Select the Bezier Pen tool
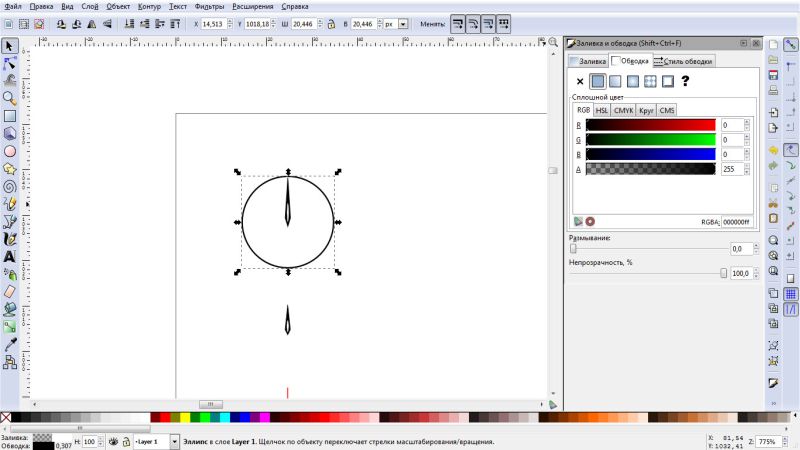The width and height of the screenshot is (800, 450). pyautogui.click(x=10, y=221)
